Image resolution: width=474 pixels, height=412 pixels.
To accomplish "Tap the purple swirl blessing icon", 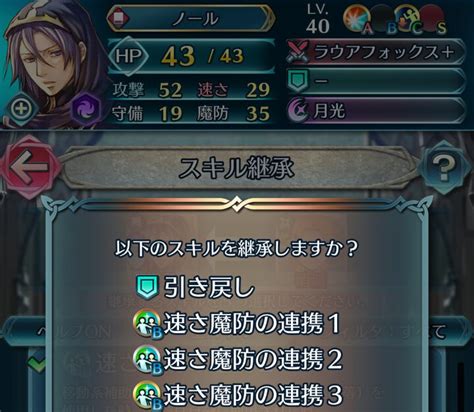I will click(86, 109).
